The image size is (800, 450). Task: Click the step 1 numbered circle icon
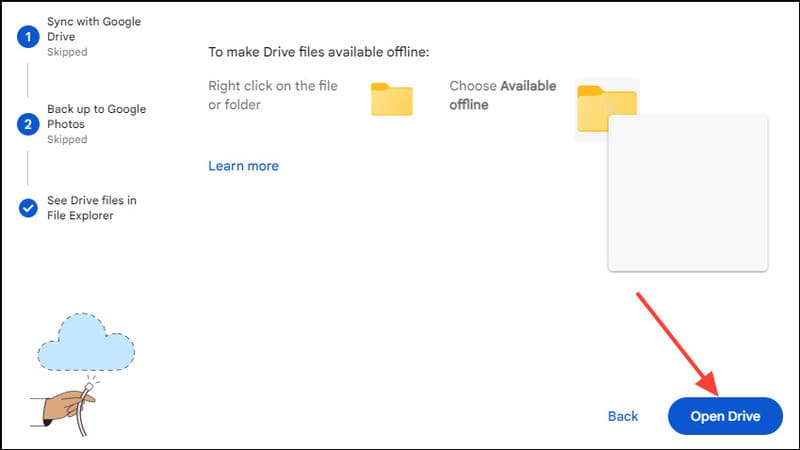28,37
